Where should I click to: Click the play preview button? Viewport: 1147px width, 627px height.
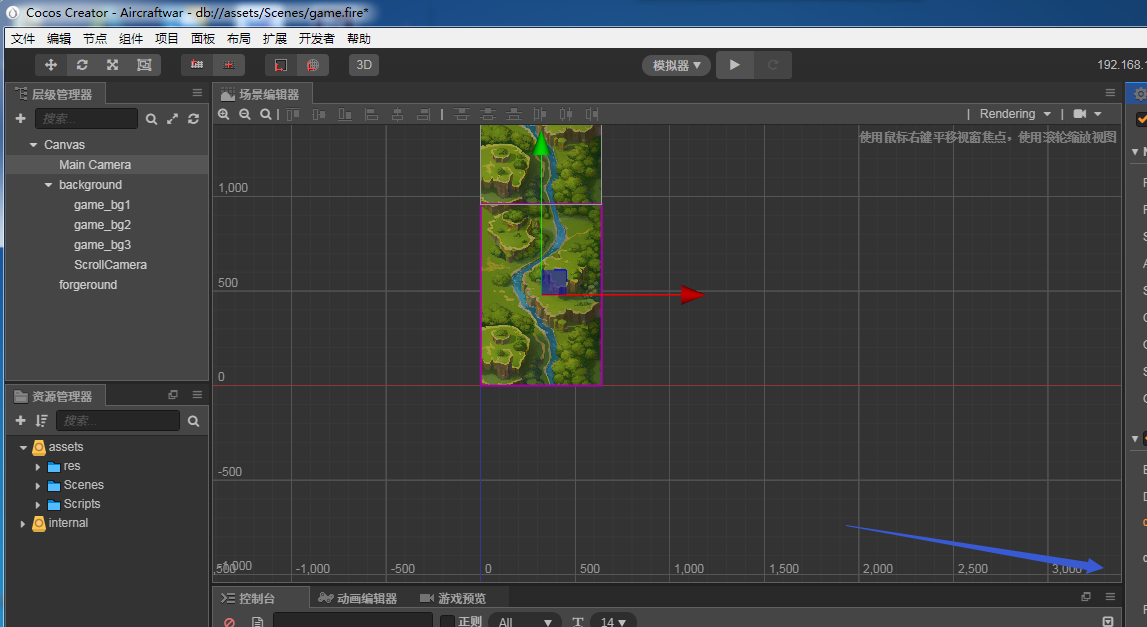pyautogui.click(x=734, y=65)
